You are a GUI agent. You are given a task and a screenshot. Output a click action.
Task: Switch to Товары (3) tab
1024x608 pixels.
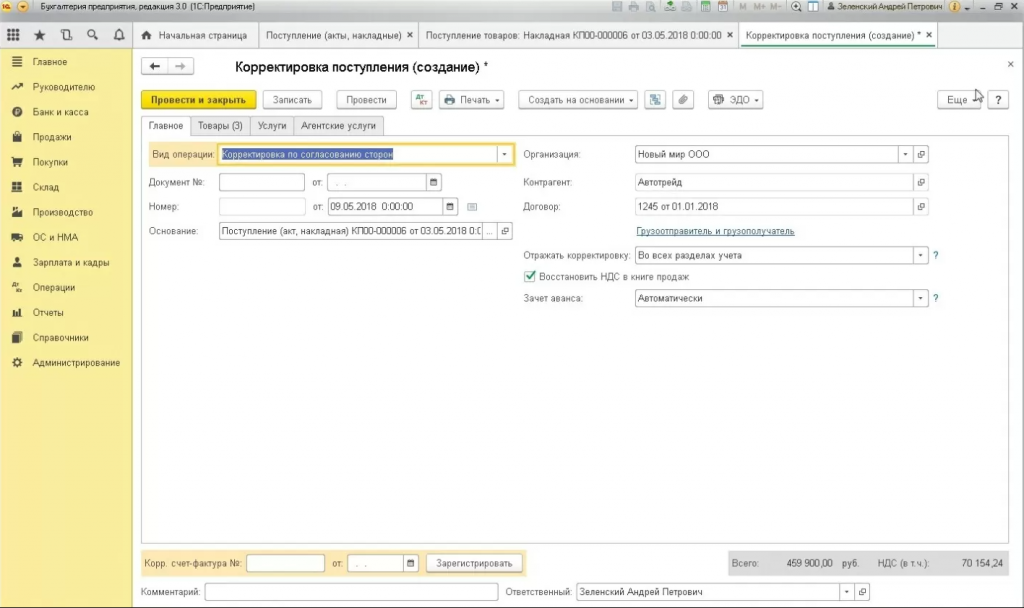pyautogui.click(x=220, y=125)
